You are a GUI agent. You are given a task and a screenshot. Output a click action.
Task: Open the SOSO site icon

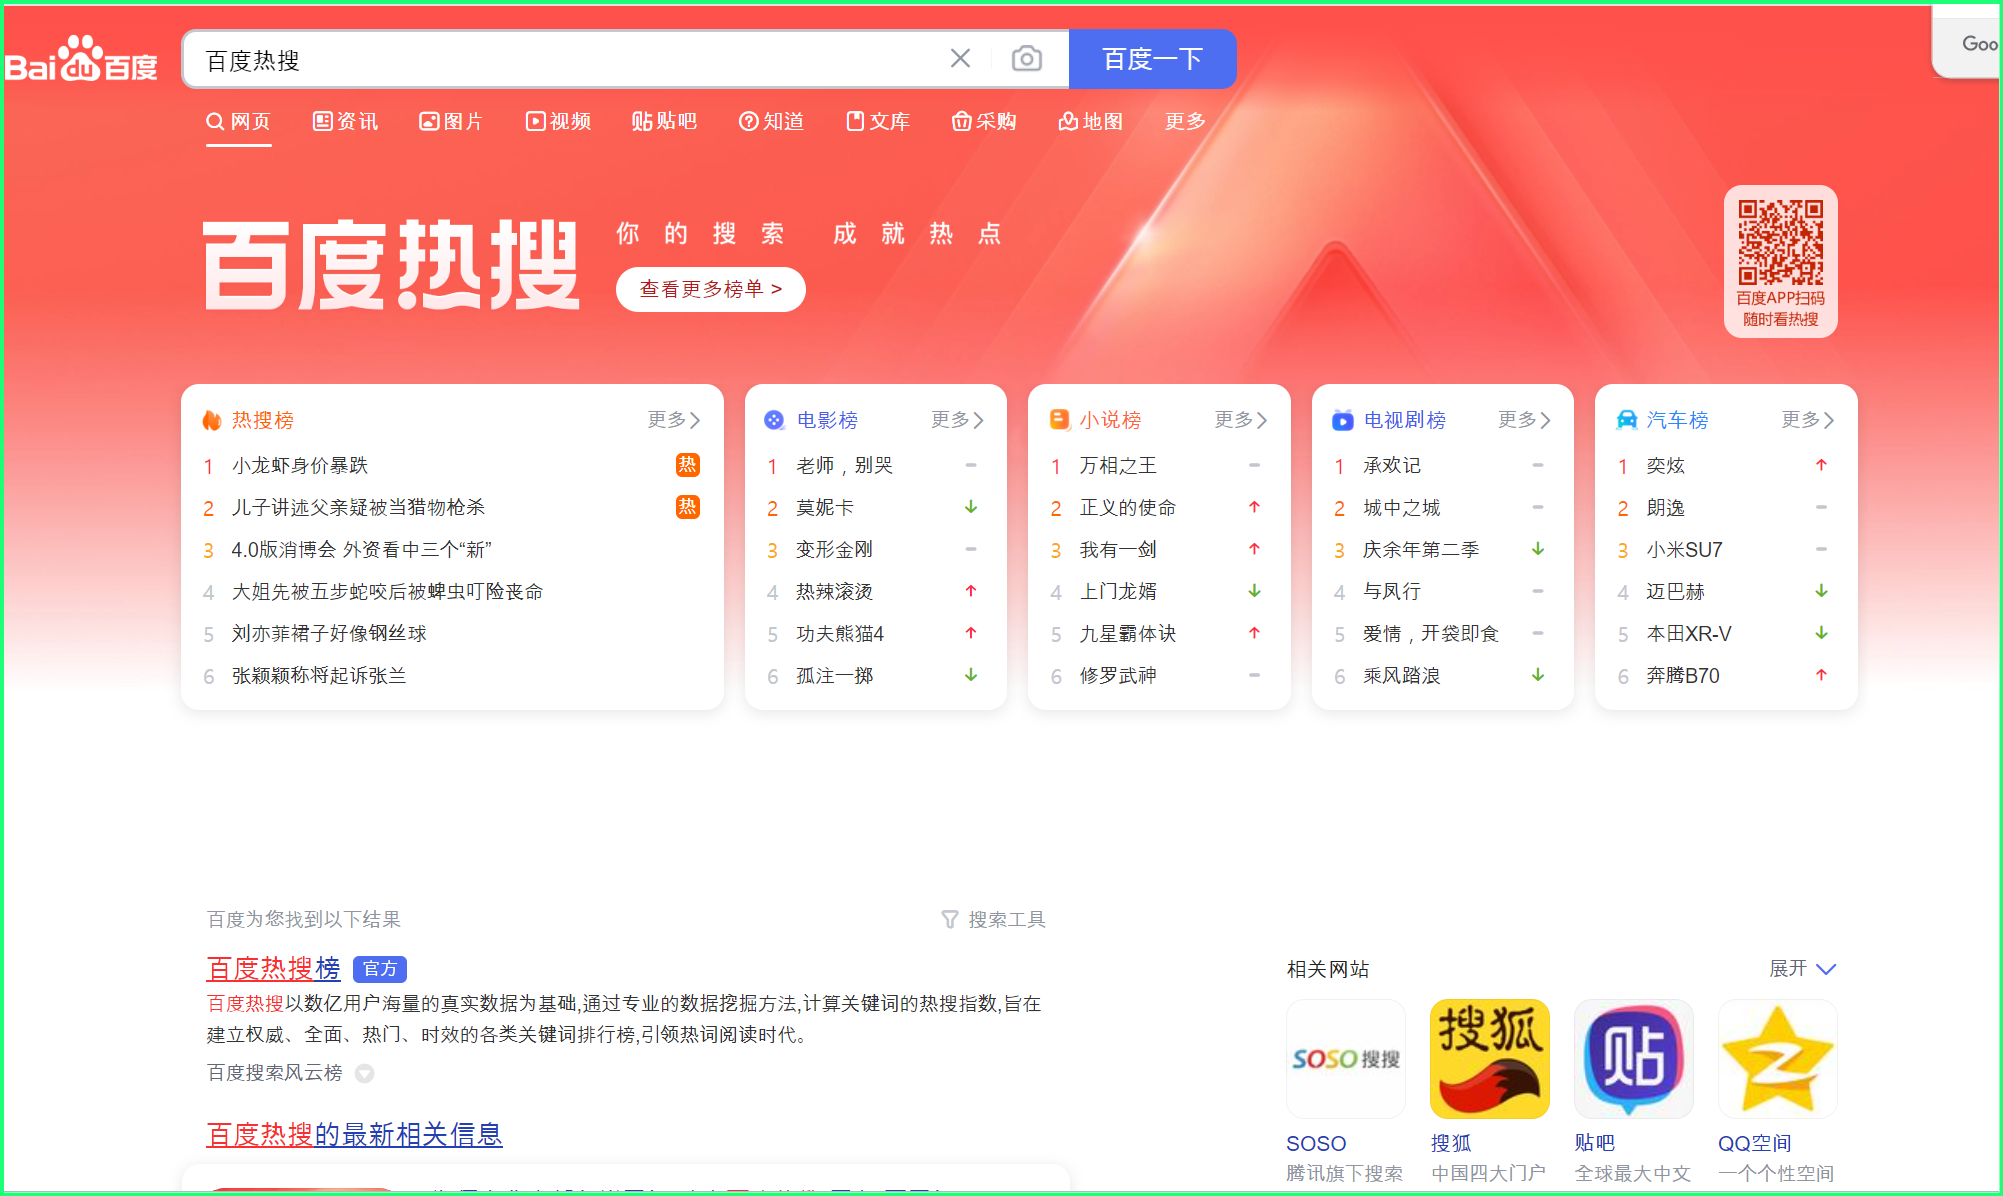click(x=1345, y=1059)
